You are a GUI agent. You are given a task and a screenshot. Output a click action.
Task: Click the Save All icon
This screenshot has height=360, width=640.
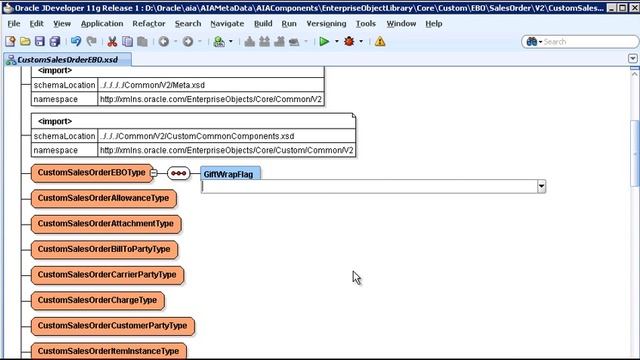point(55,41)
